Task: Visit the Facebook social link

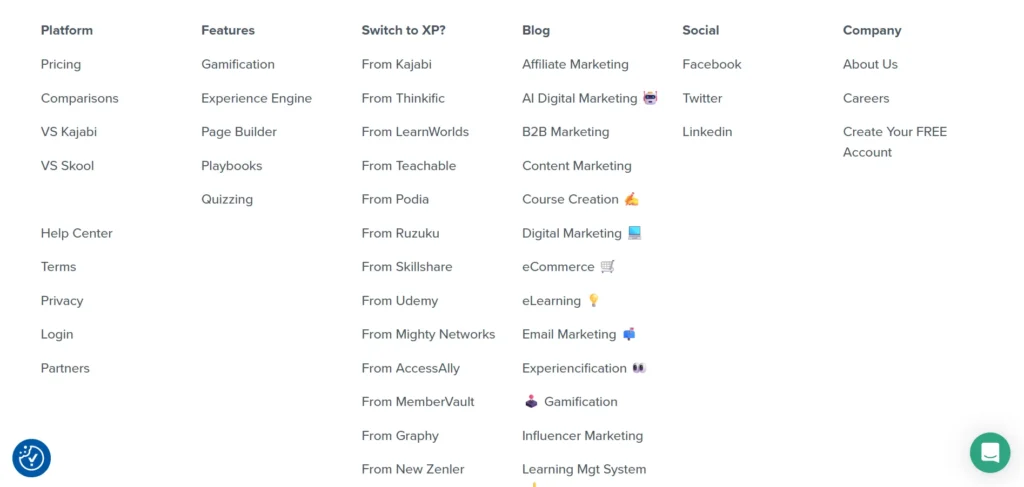Action: point(712,64)
